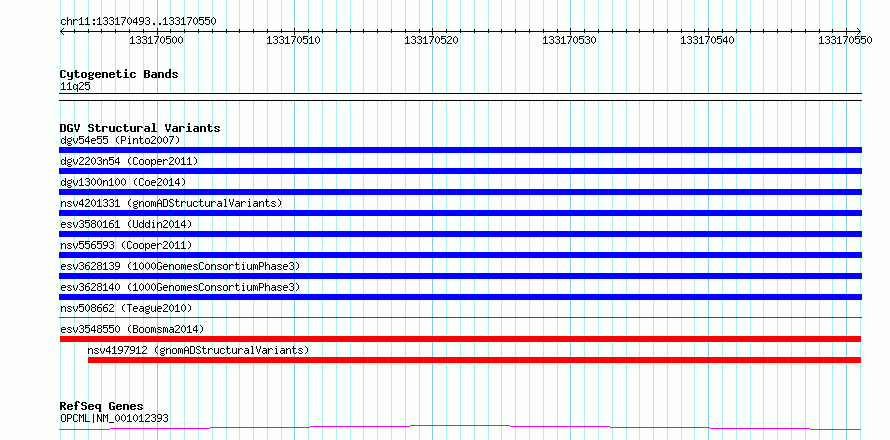This screenshot has height=440, width=890.
Task: Click ruler position 133170510
Action: pyautogui.click(x=294, y=40)
